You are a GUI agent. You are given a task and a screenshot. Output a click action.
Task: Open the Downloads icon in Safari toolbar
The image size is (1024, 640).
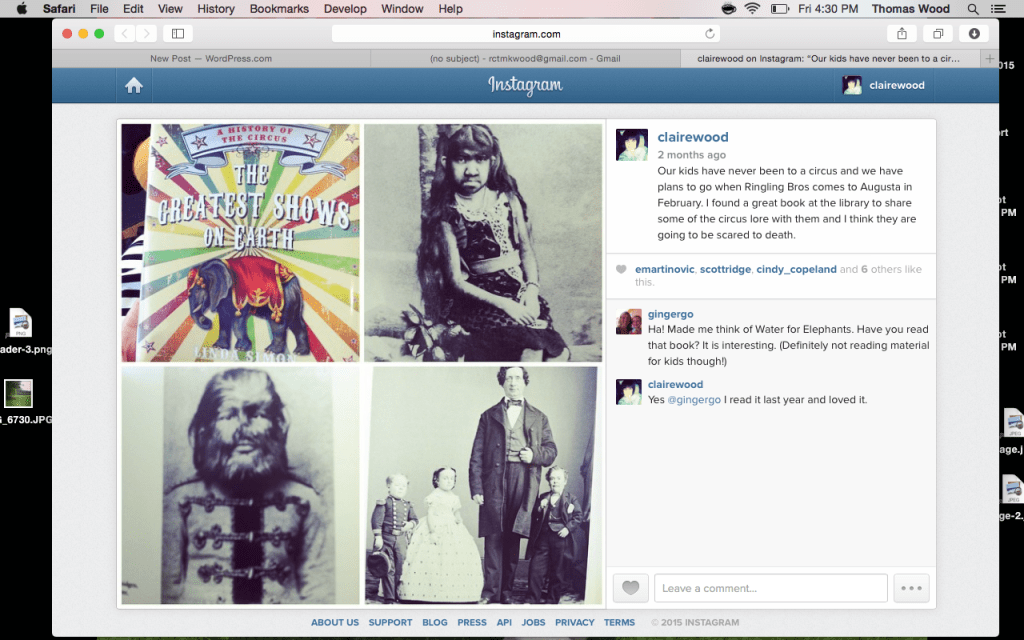(972, 32)
